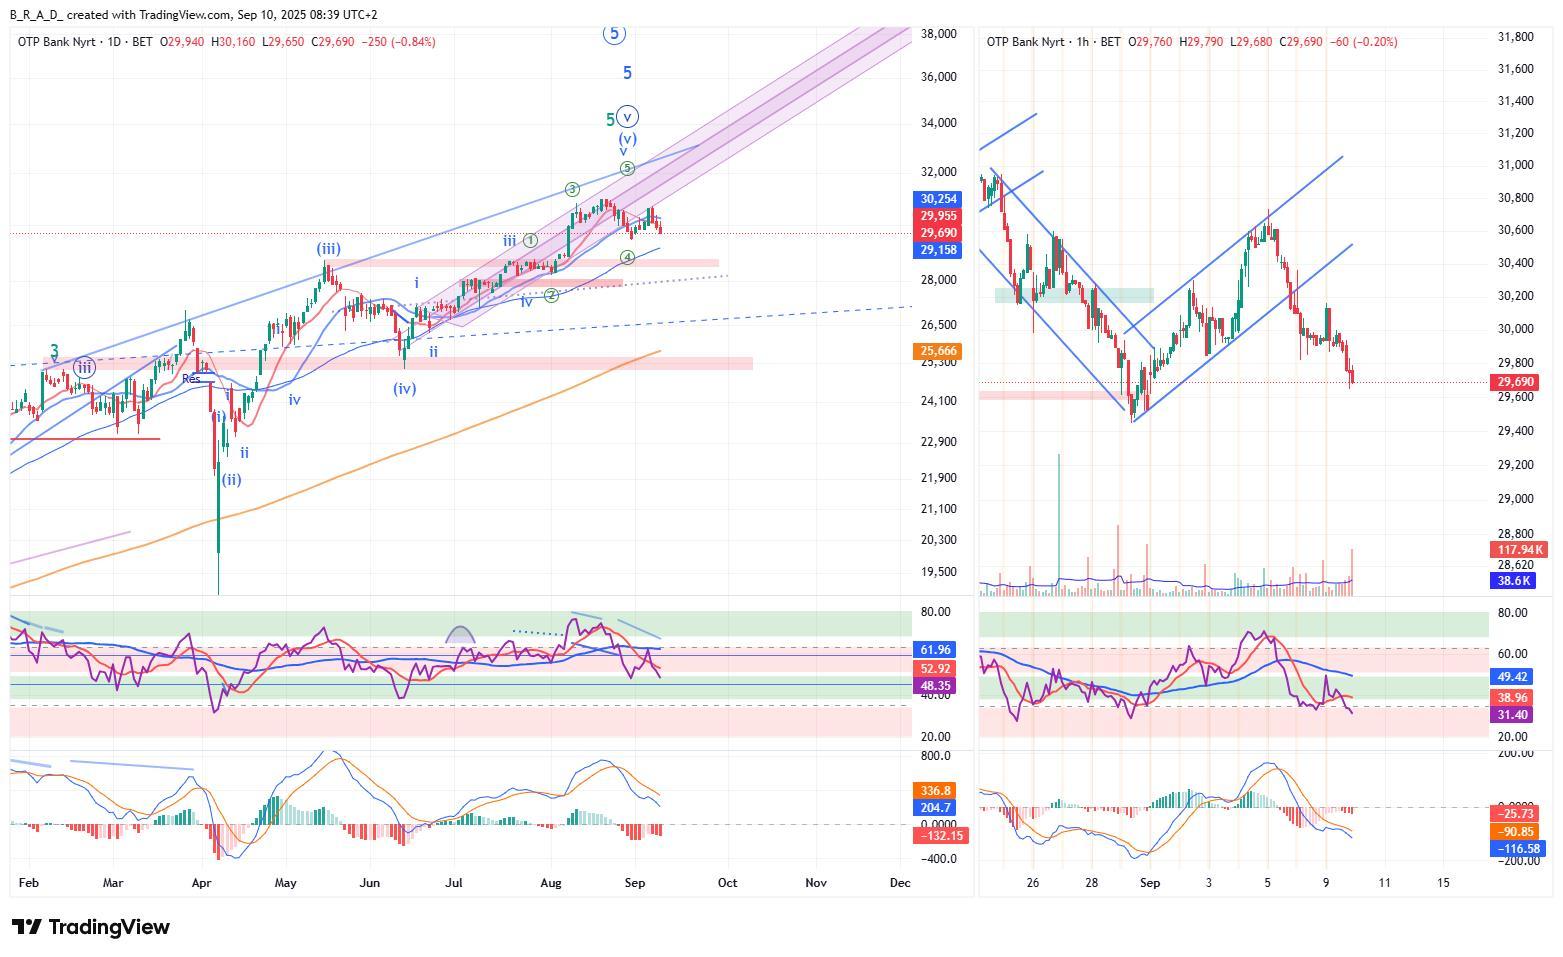
Task: Select the "OTP Bank Nyrt · 1D · BET" chart title
Action: coord(86,42)
